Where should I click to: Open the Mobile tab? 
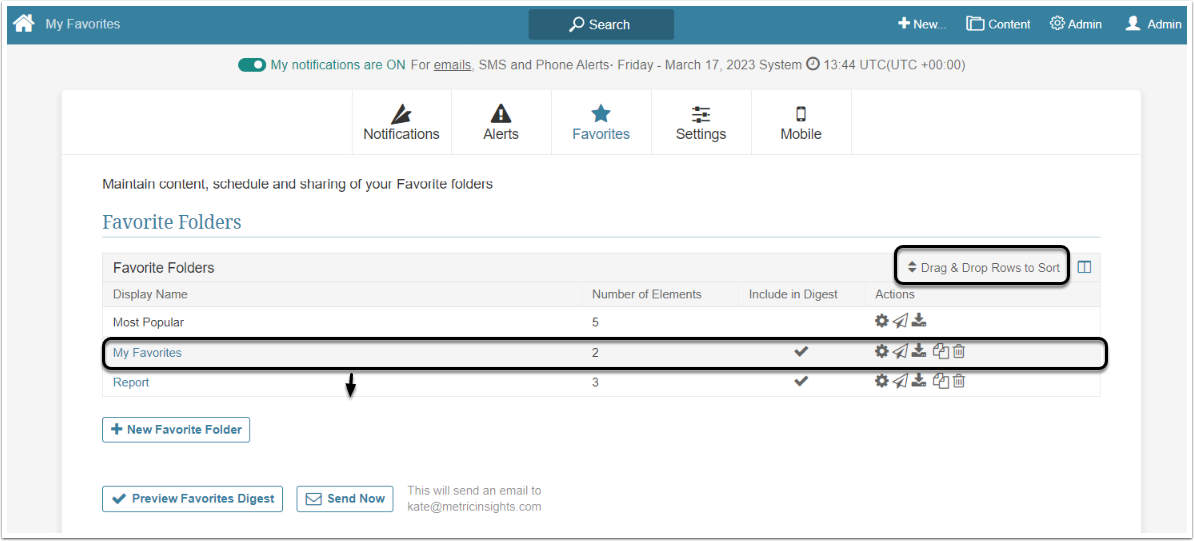click(x=801, y=122)
